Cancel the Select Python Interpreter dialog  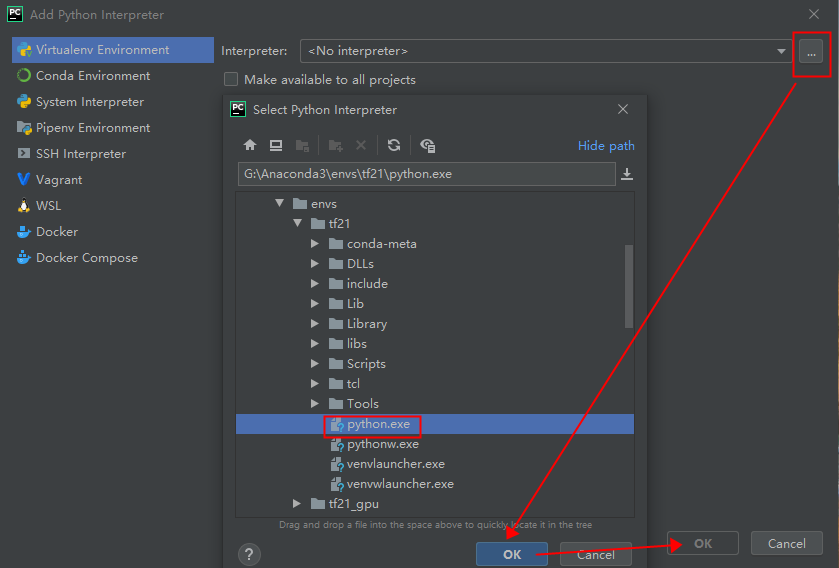(x=596, y=555)
